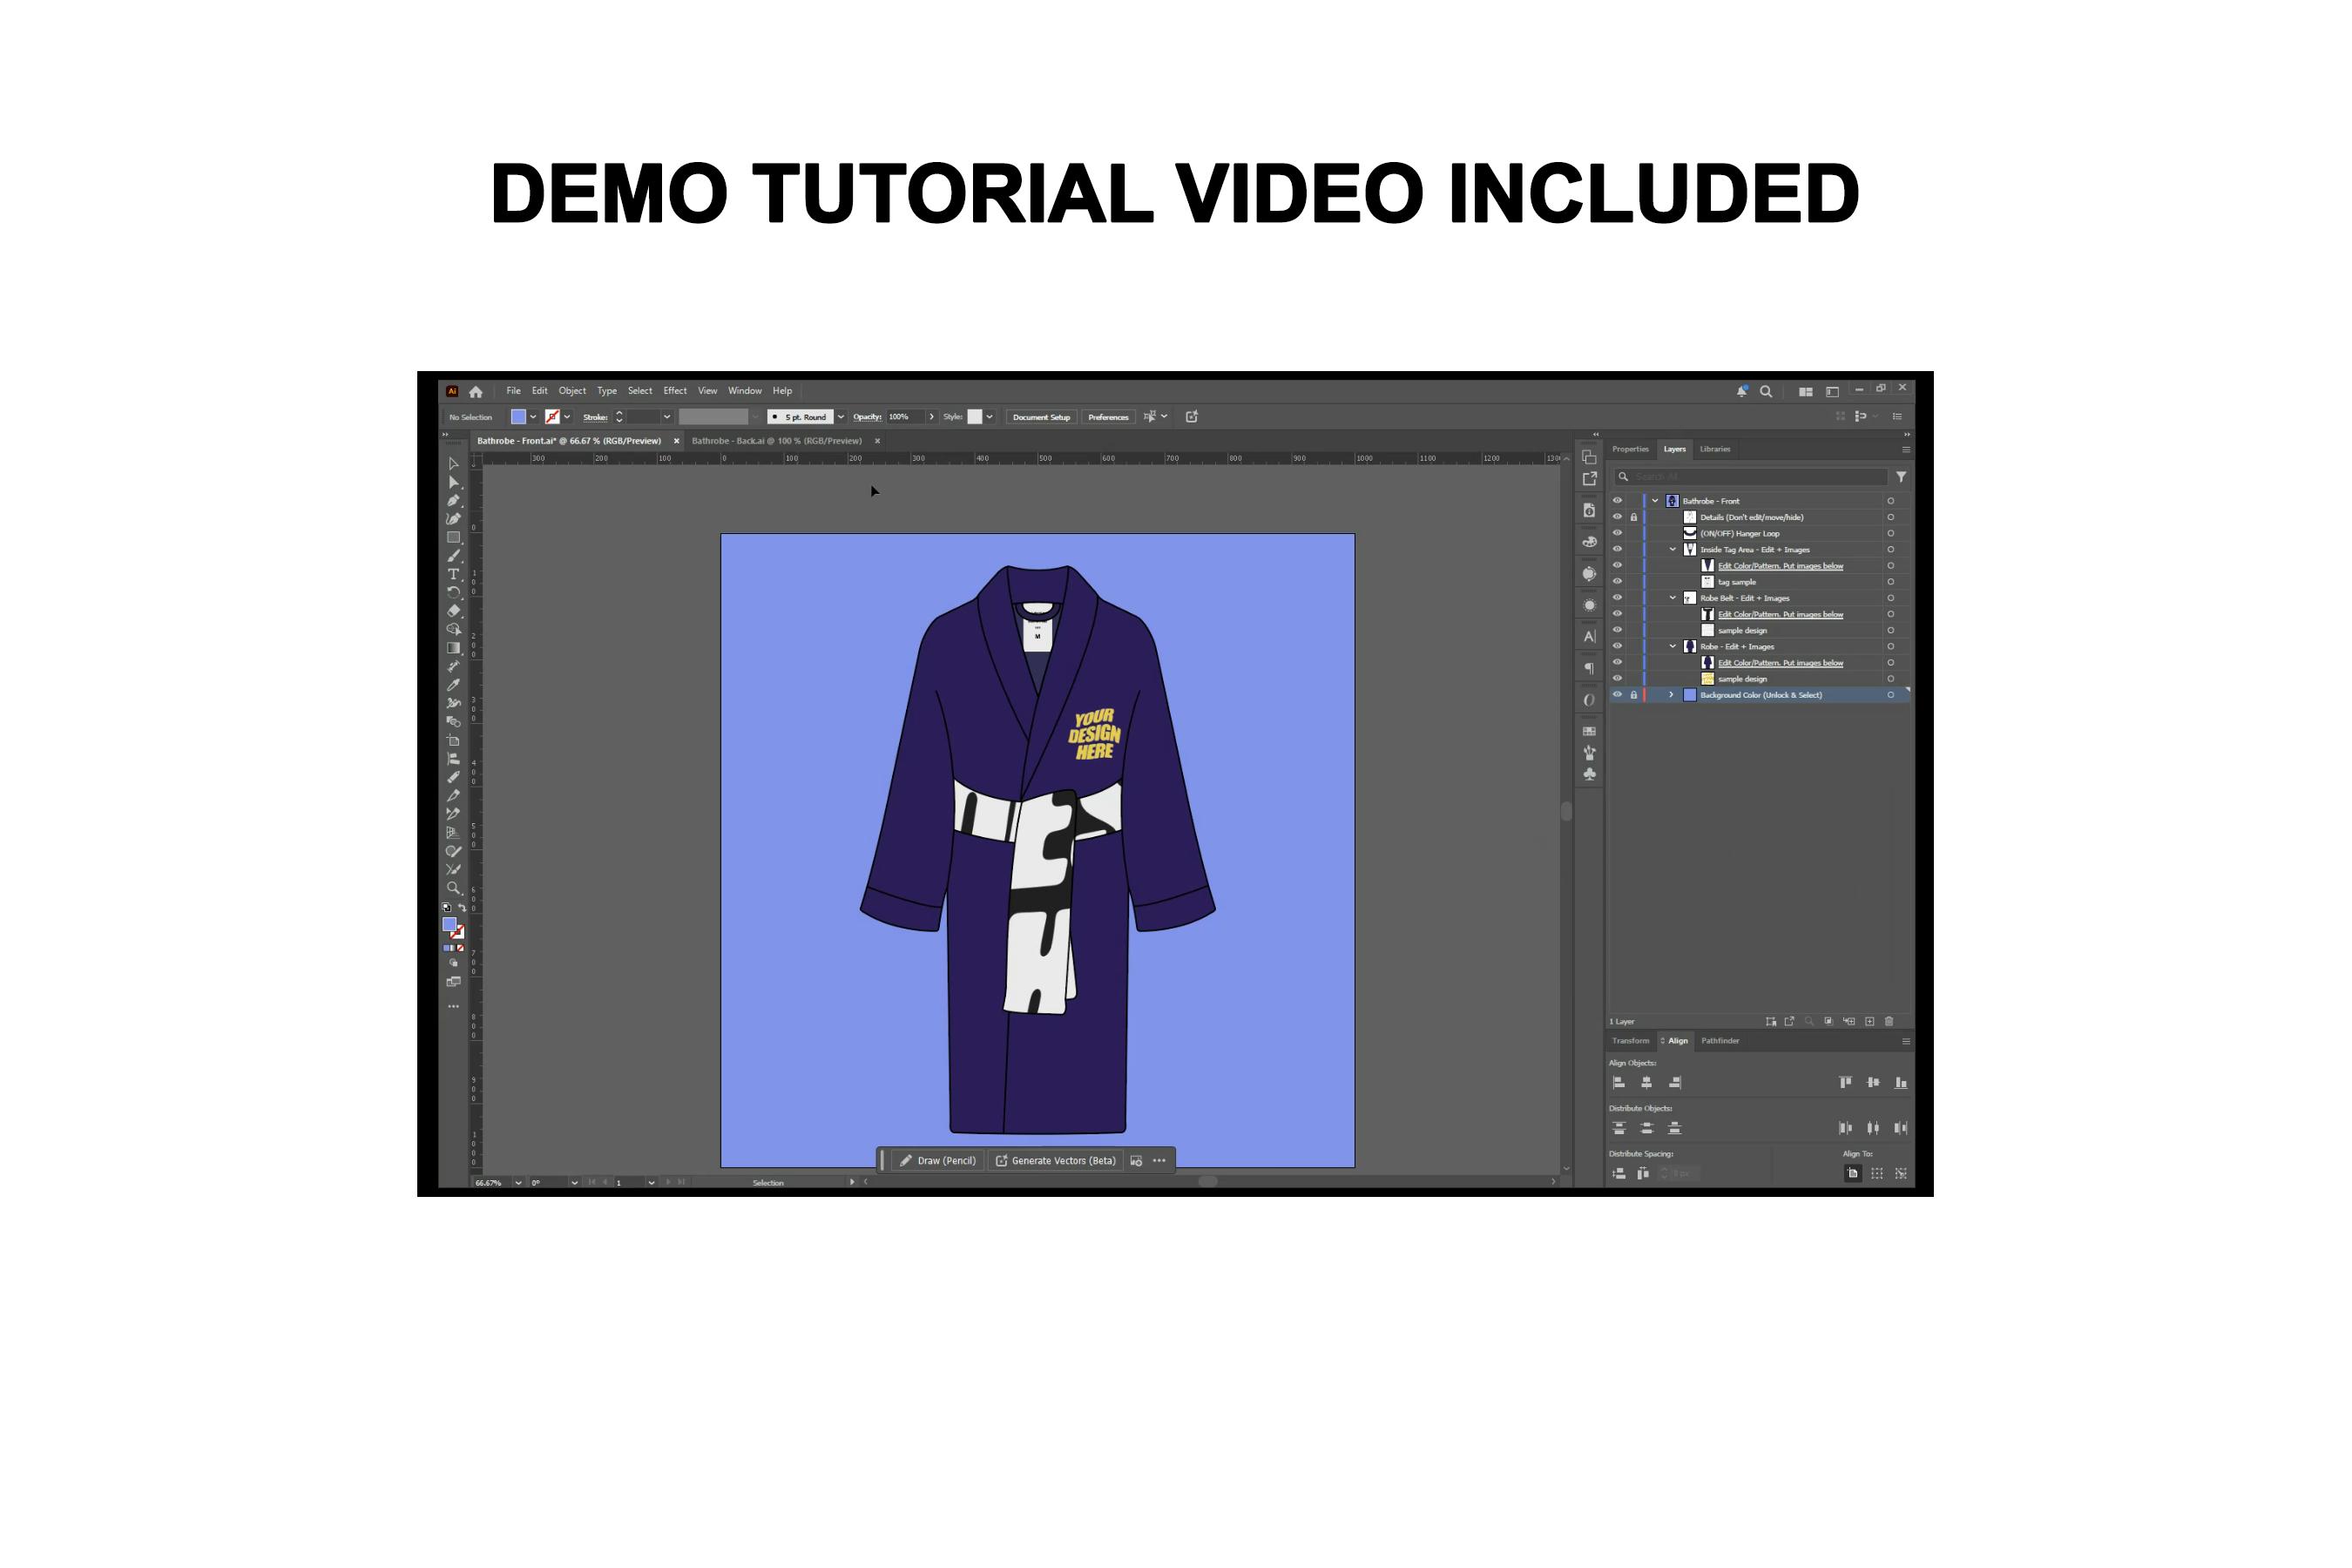This screenshot has width=2352, height=1568.
Task: Select the Direct Selection tool
Action: (x=453, y=482)
